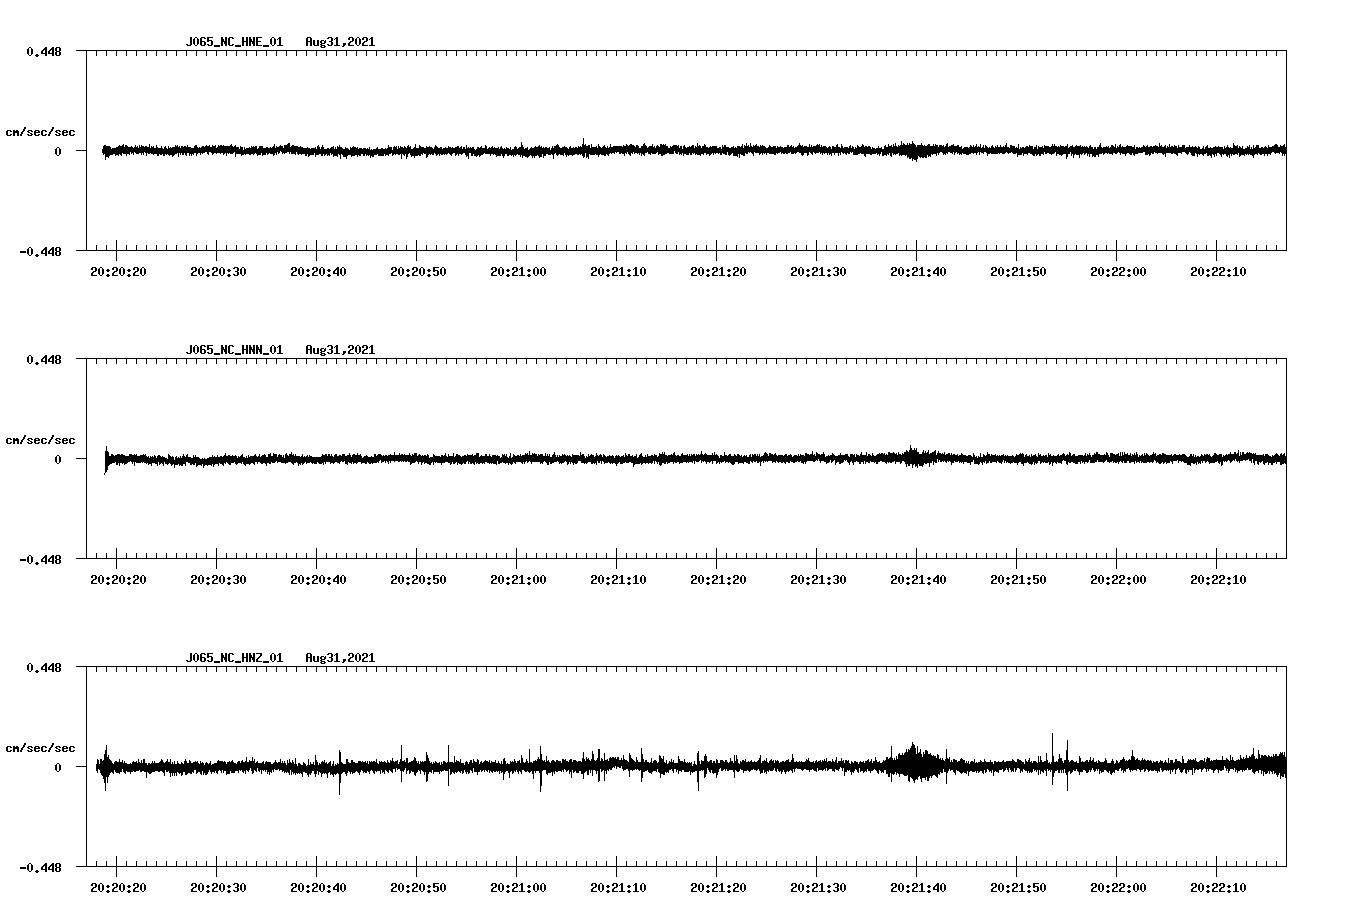1358x924 pixels.
Task: Click the 0.448 axis value on HNN plot
Action: [44, 359]
